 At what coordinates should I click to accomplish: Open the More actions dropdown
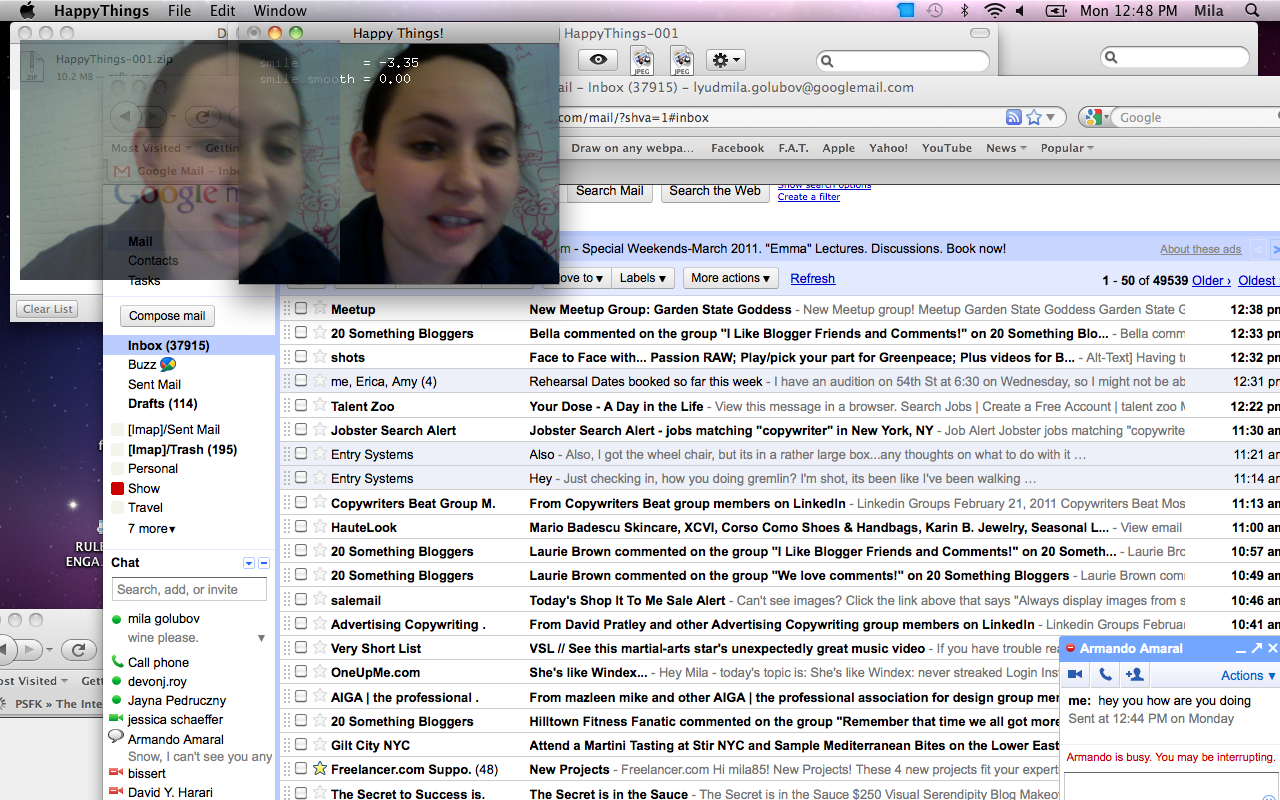730,278
